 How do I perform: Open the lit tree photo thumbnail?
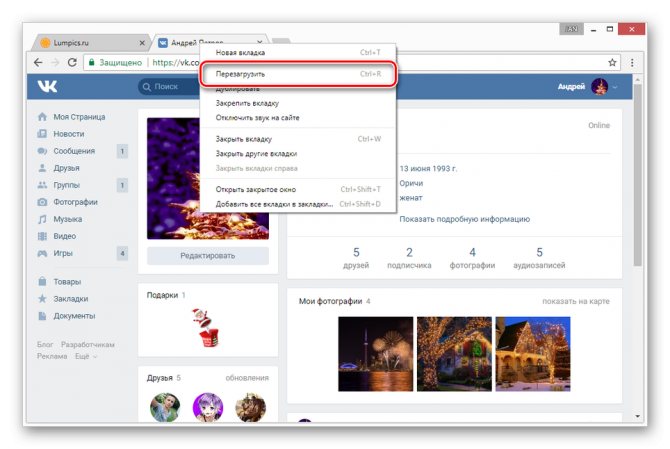coord(454,354)
